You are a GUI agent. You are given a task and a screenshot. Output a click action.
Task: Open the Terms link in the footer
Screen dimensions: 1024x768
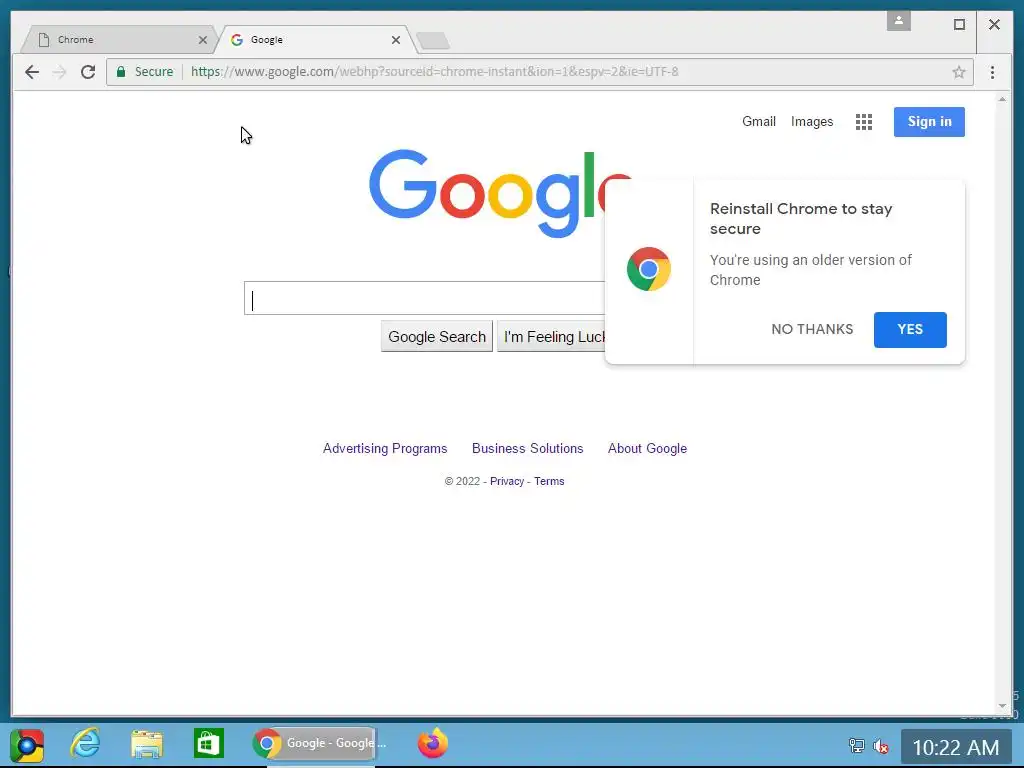(549, 481)
